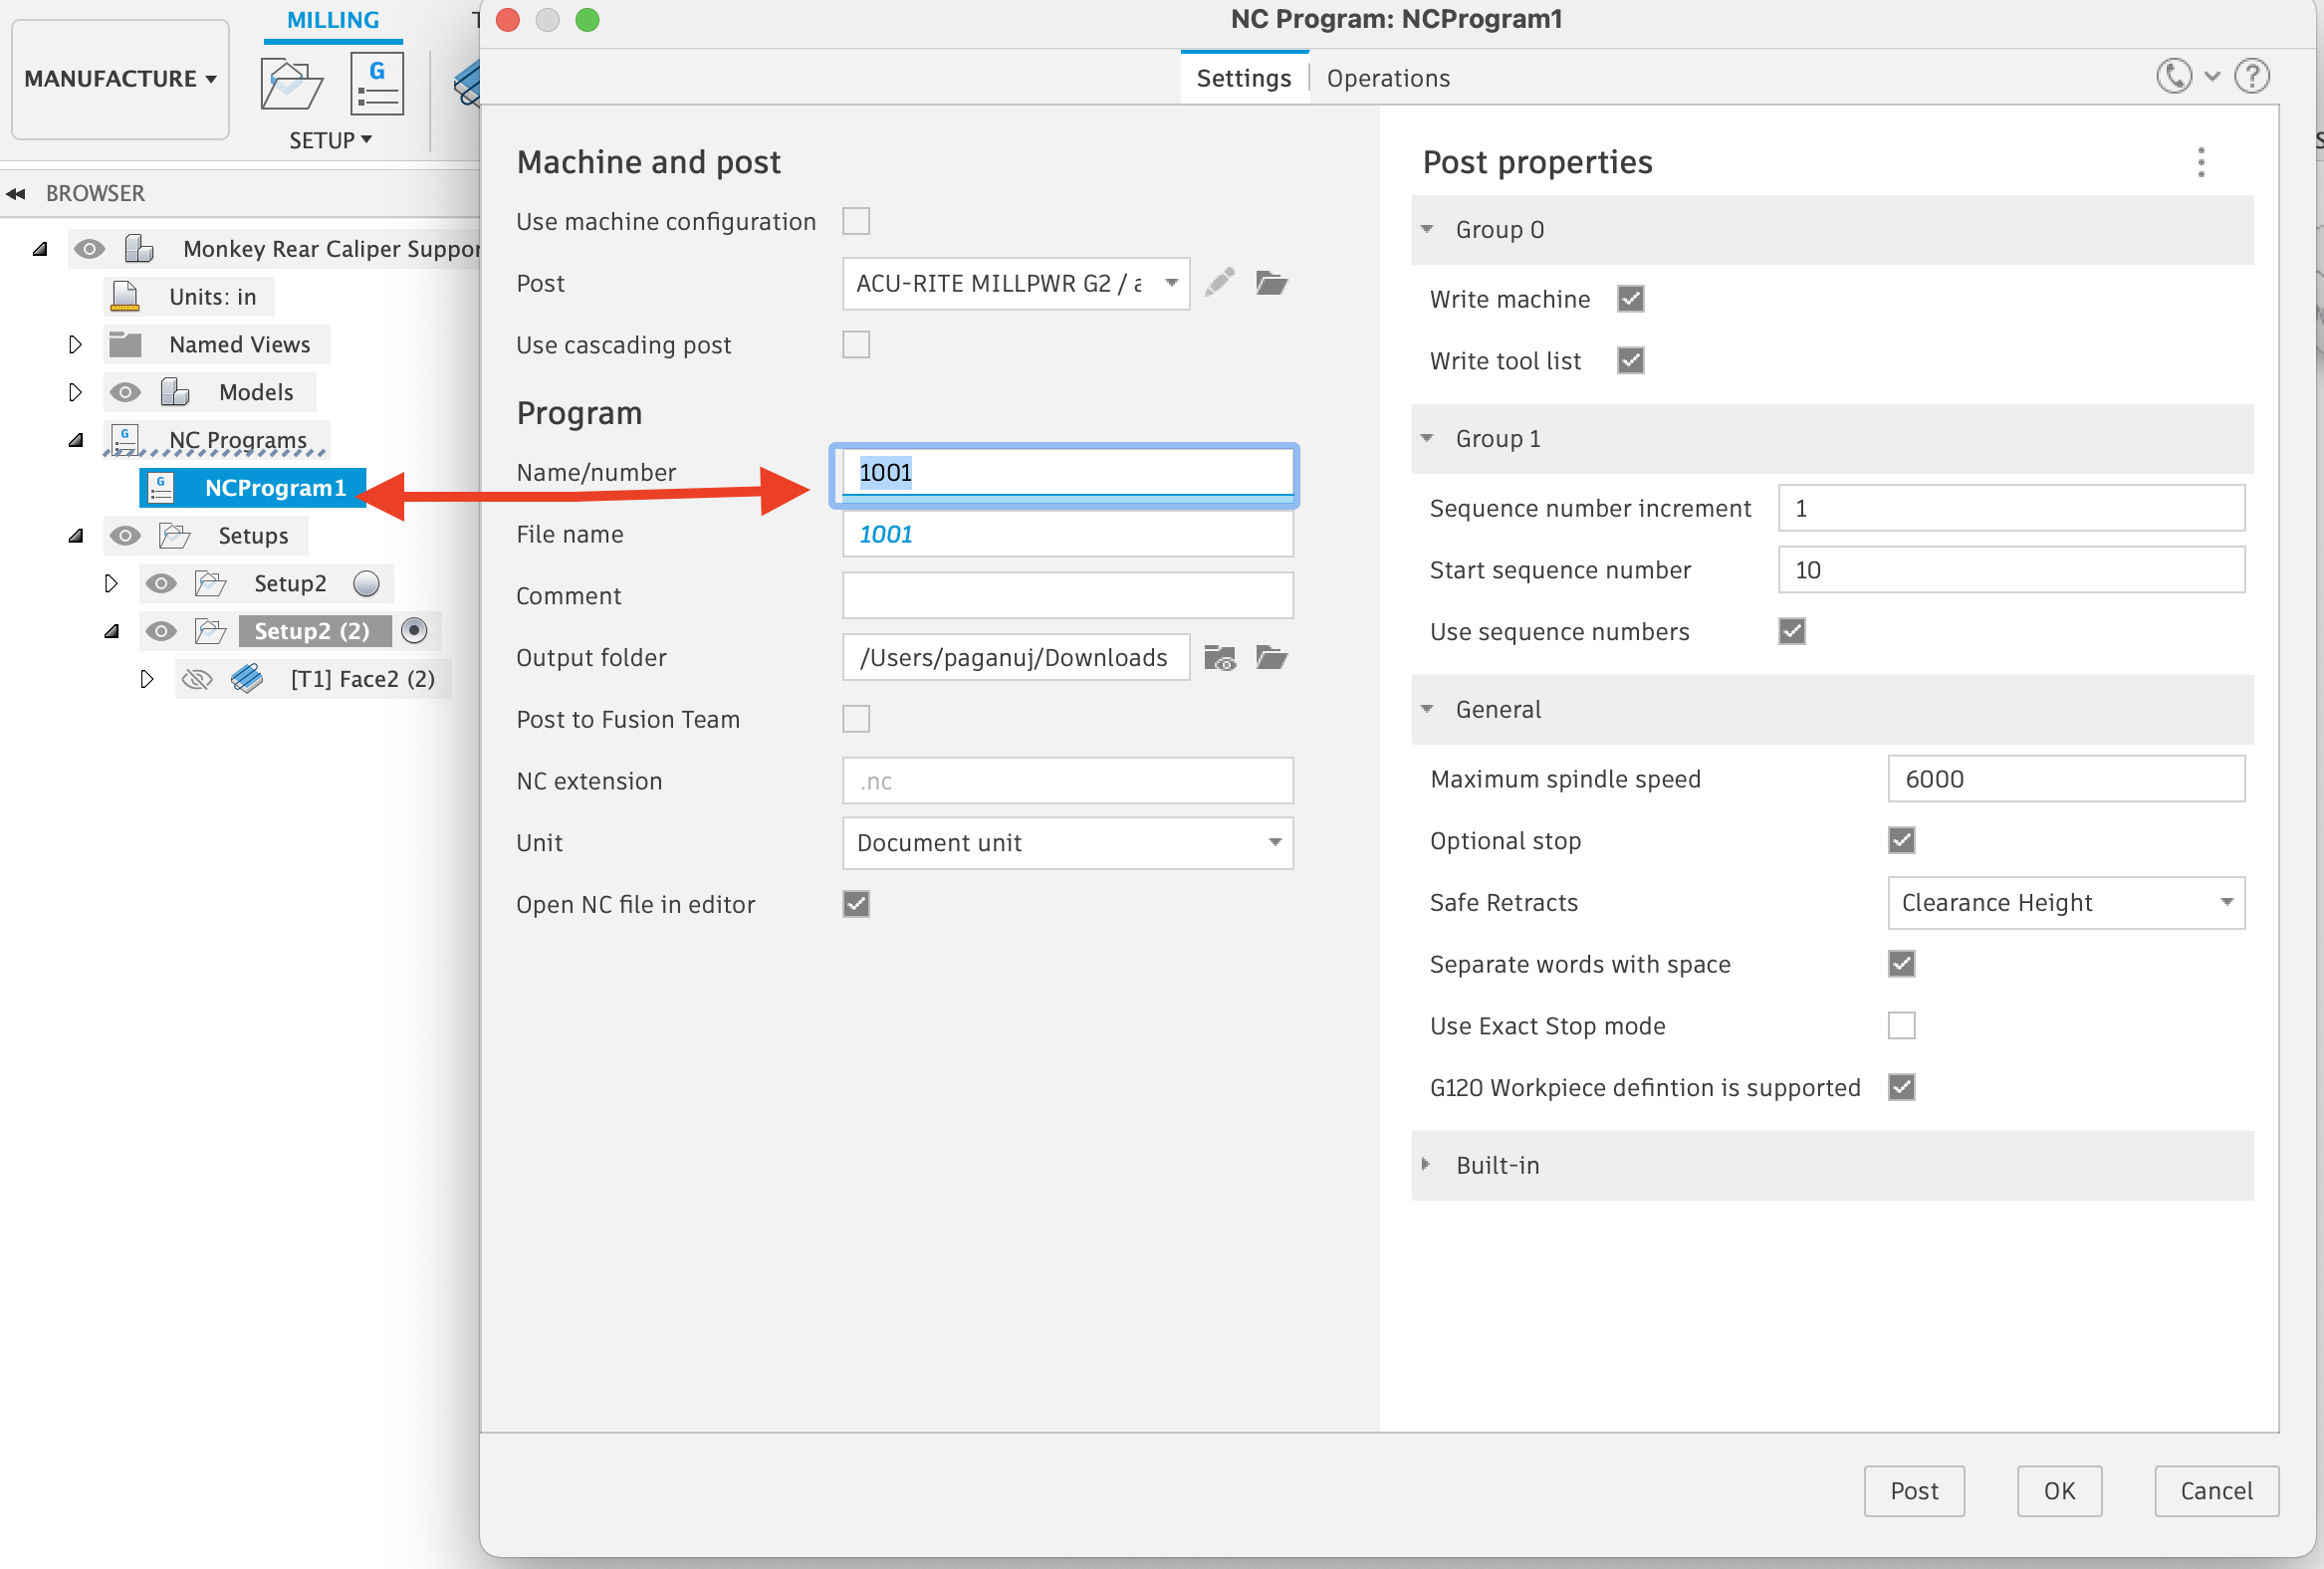This screenshot has height=1569, width=2324.
Task: Click the edit post pencil icon
Action: [x=1219, y=283]
